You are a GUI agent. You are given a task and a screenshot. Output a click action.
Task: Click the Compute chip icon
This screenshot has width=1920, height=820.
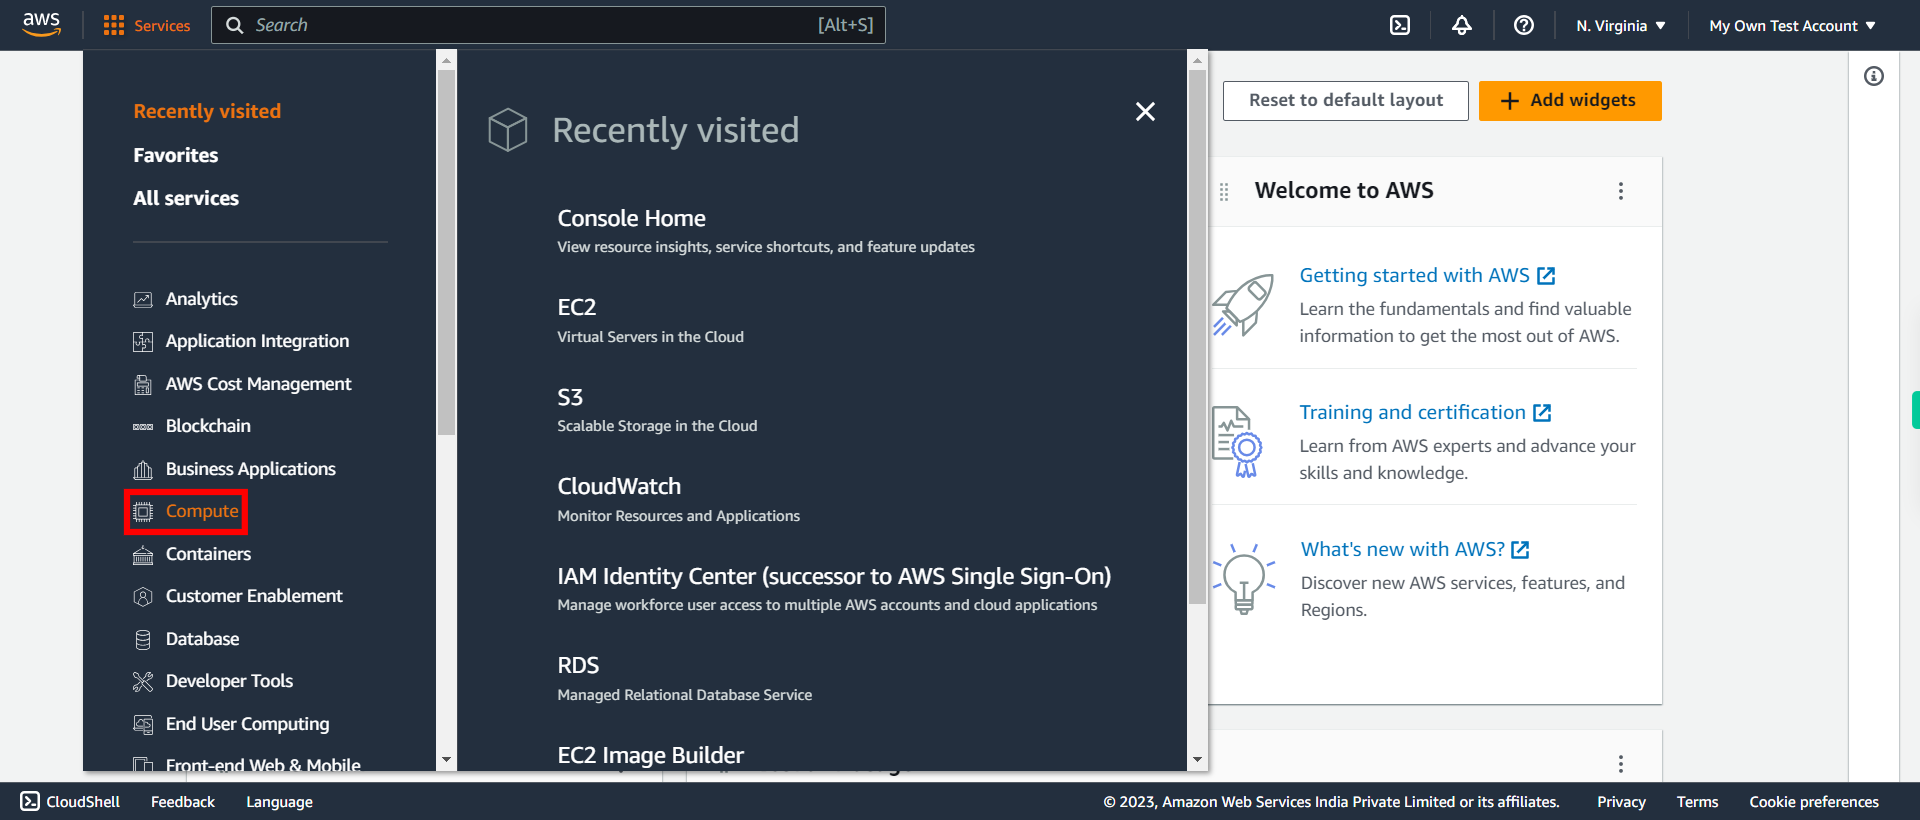pos(143,512)
